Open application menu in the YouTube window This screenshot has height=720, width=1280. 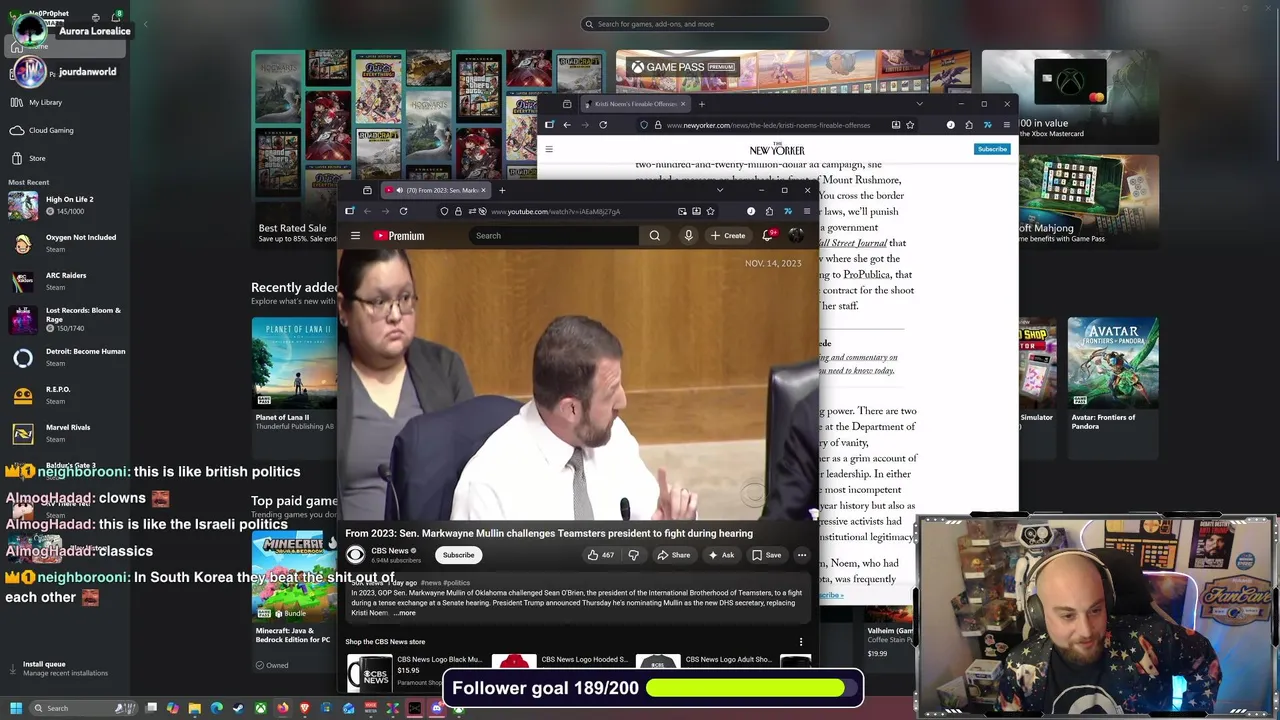coord(807,211)
